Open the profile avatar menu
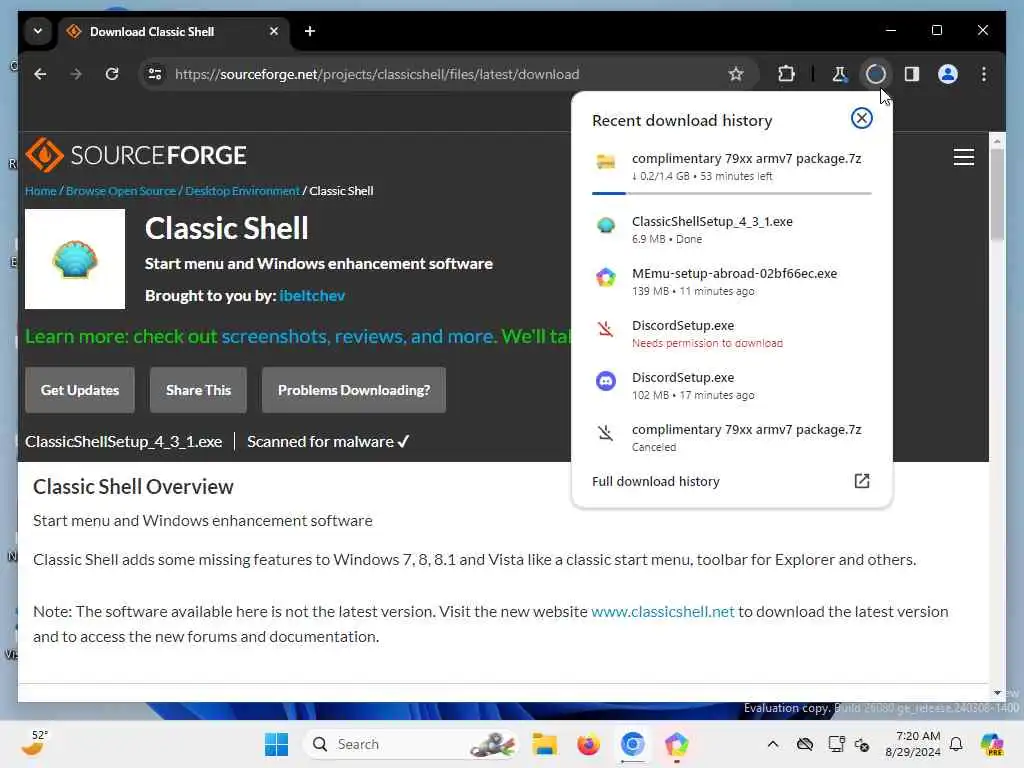The image size is (1024, 768). click(x=948, y=74)
